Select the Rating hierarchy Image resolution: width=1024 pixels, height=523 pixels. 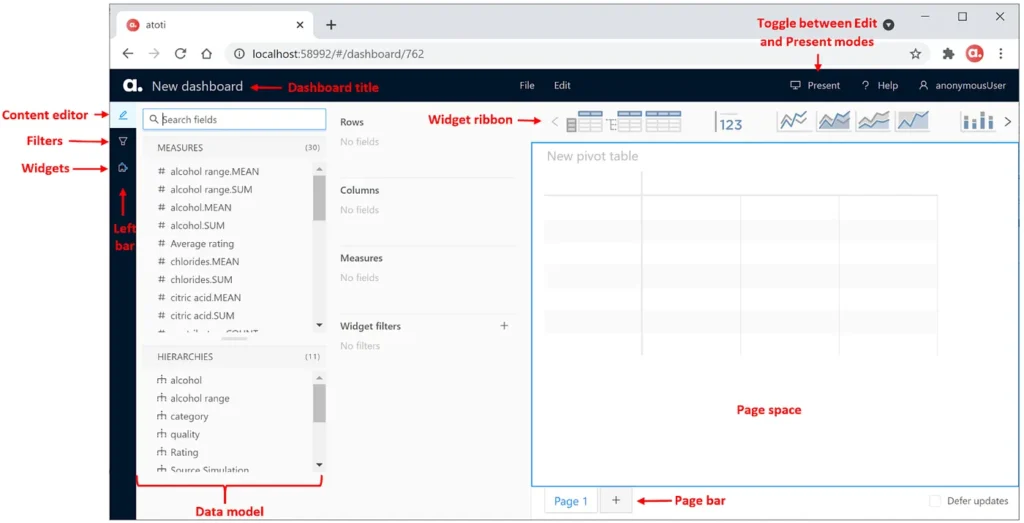[184, 452]
